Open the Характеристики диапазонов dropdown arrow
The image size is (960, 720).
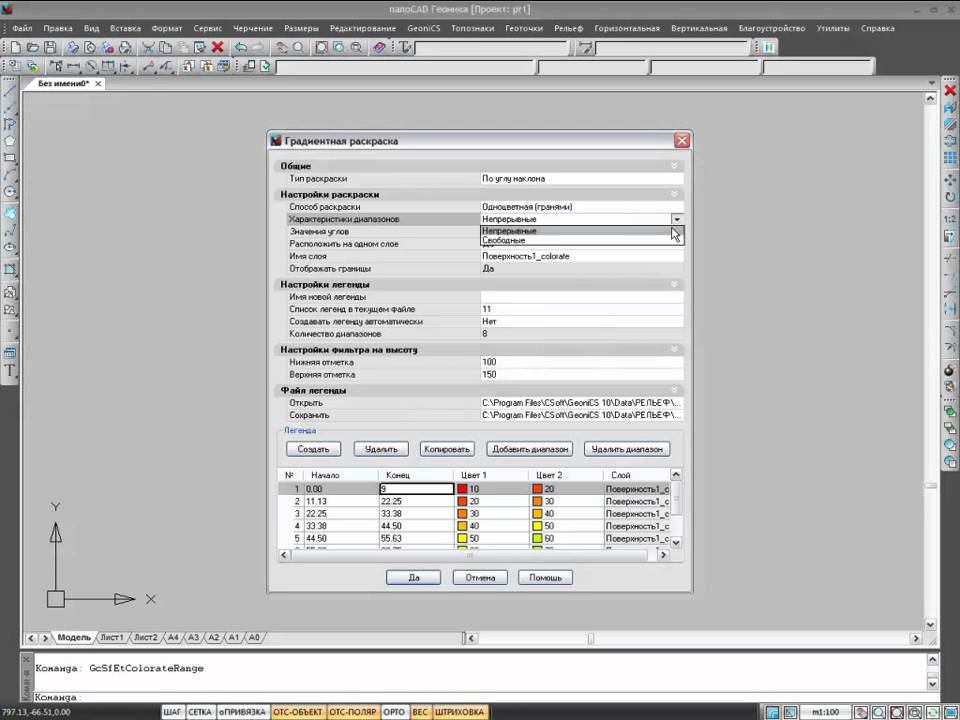click(x=677, y=219)
